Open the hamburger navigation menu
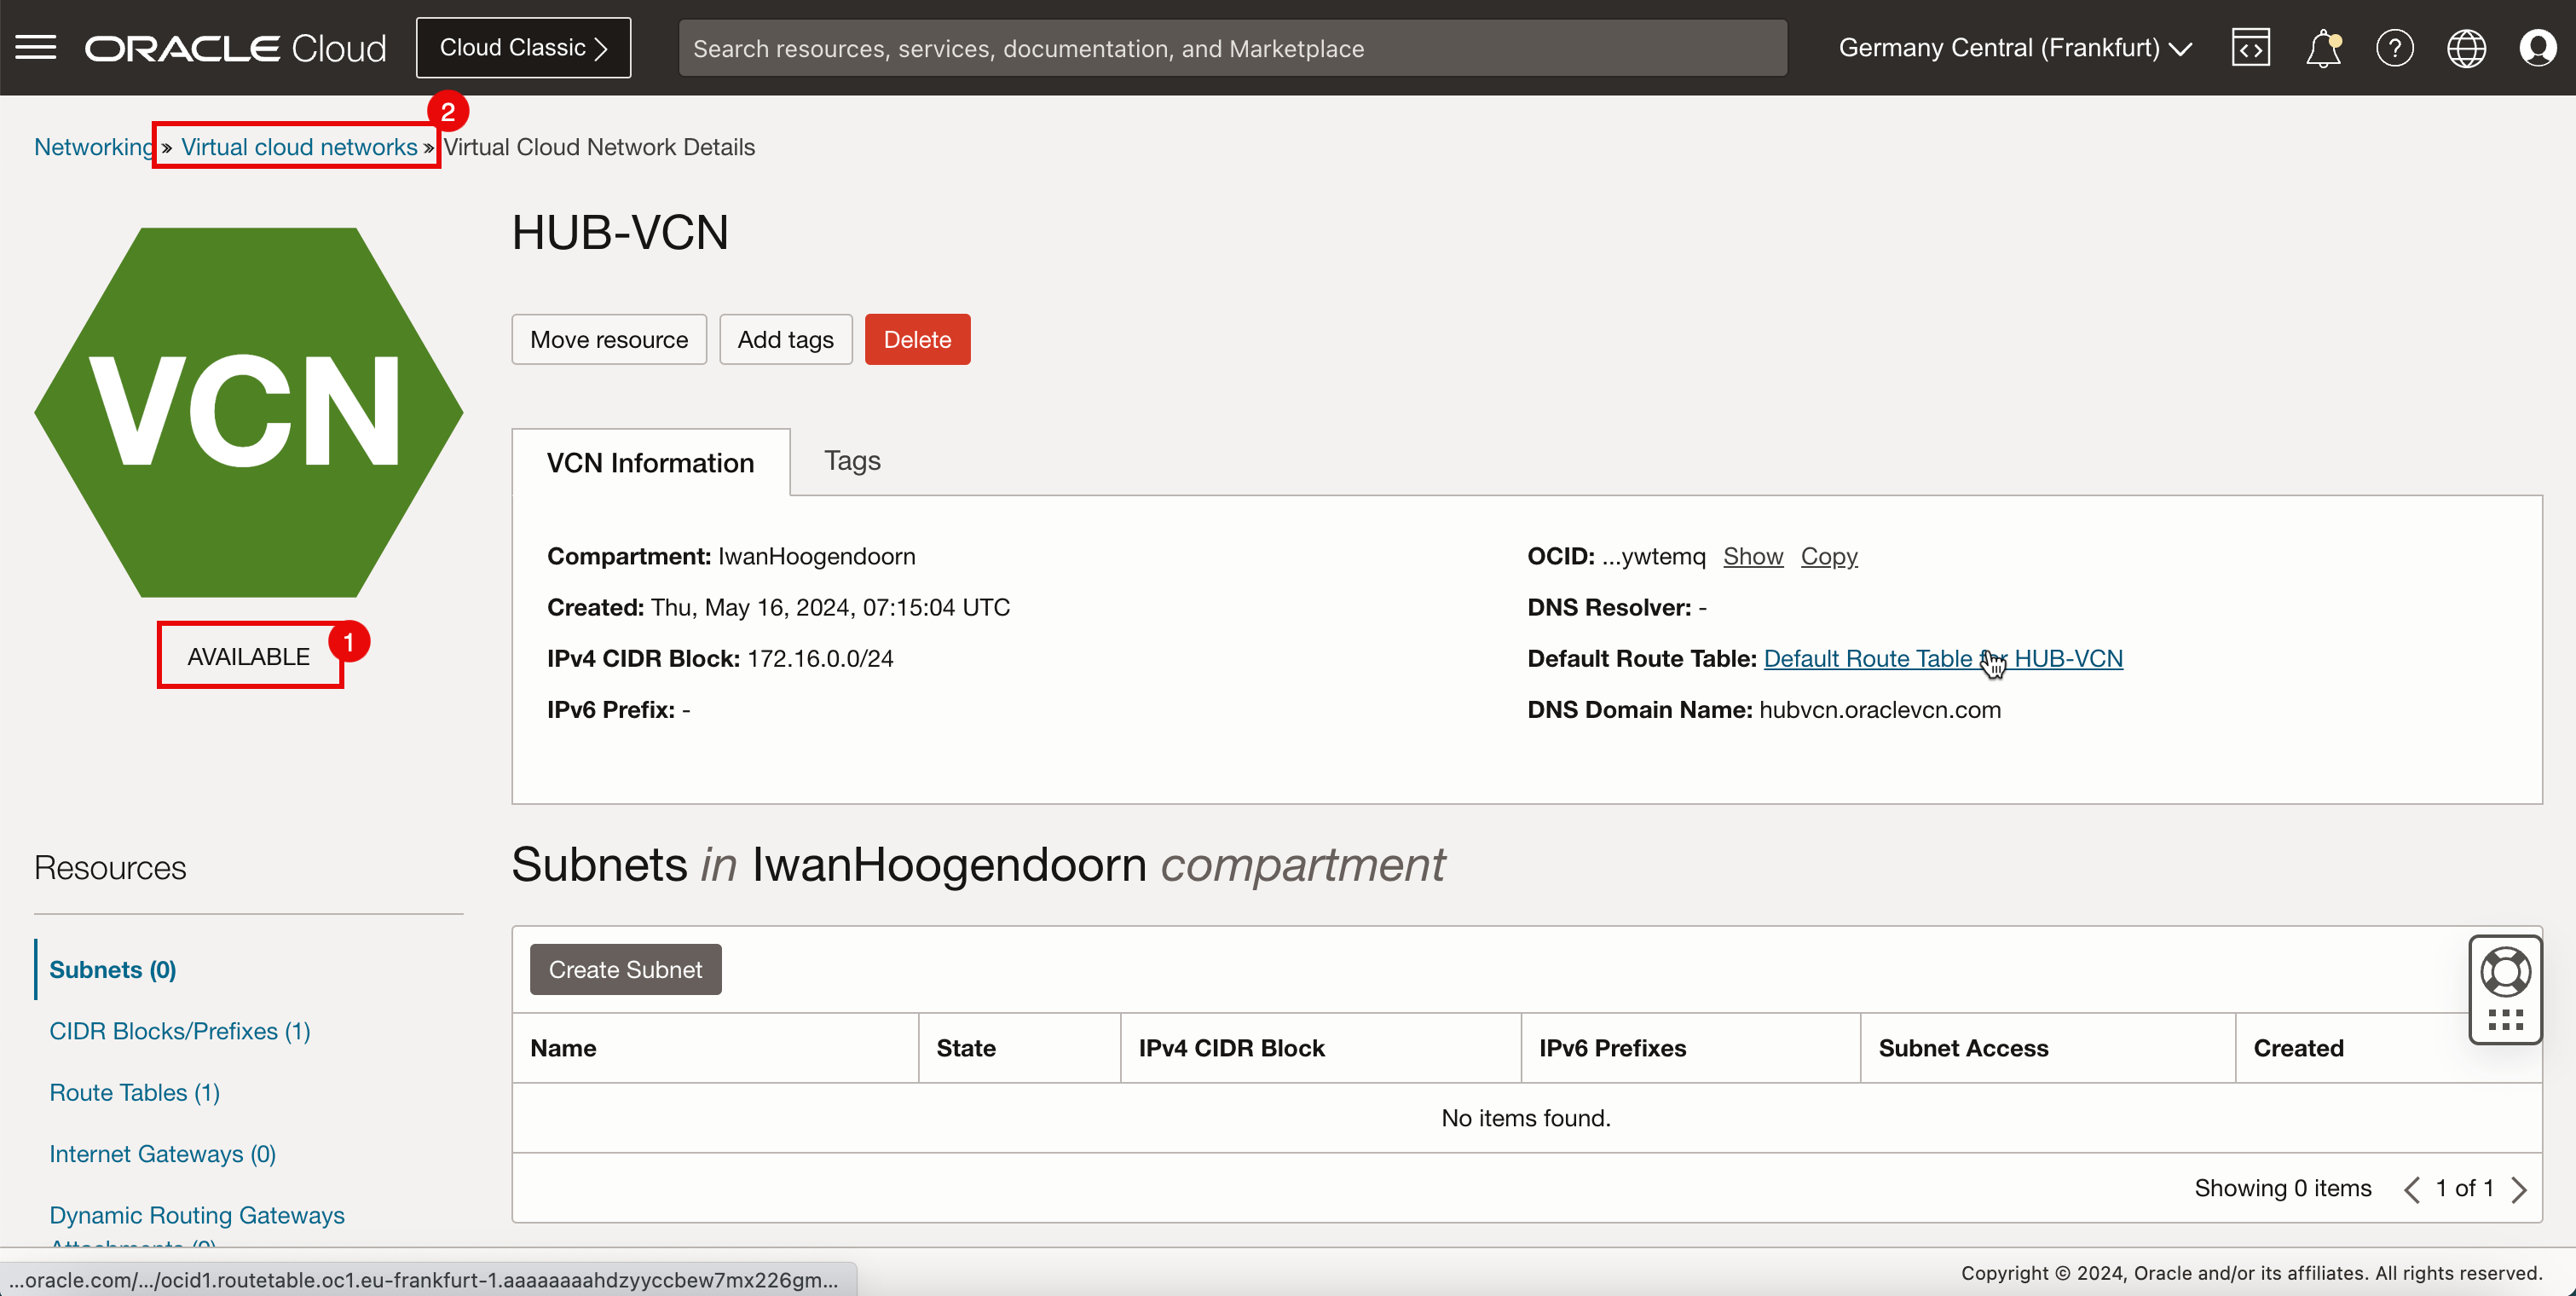Image resolution: width=2576 pixels, height=1296 pixels. (36, 47)
